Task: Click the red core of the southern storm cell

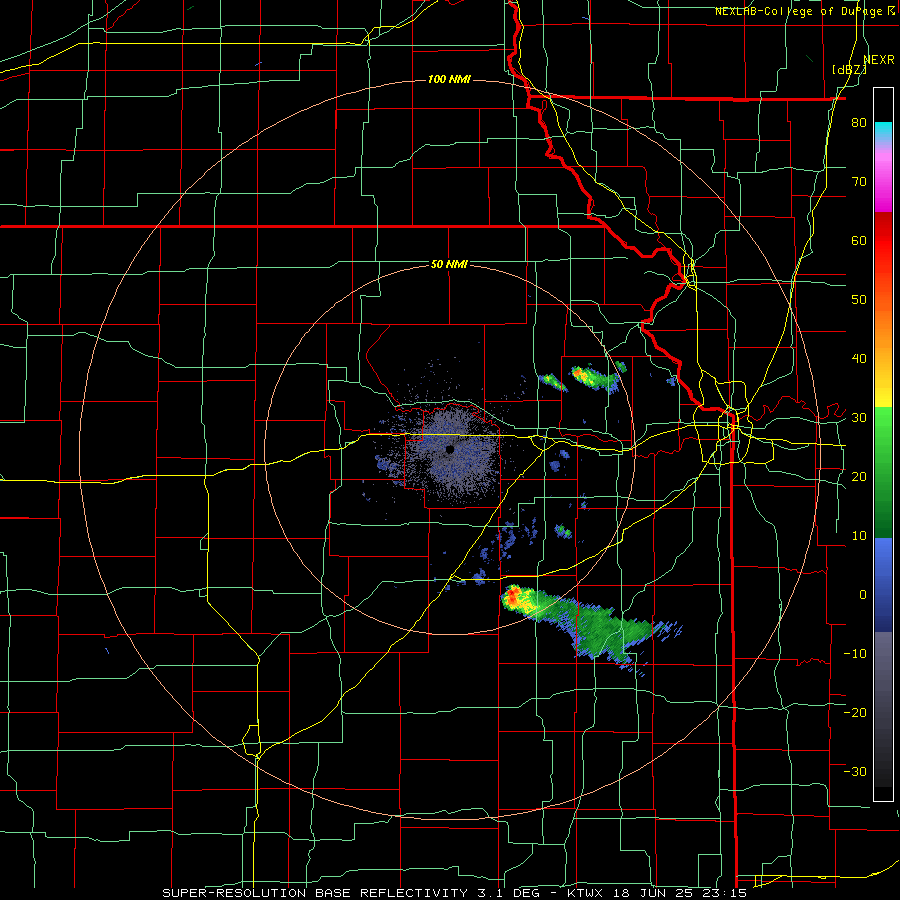Action: click(511, 596)
